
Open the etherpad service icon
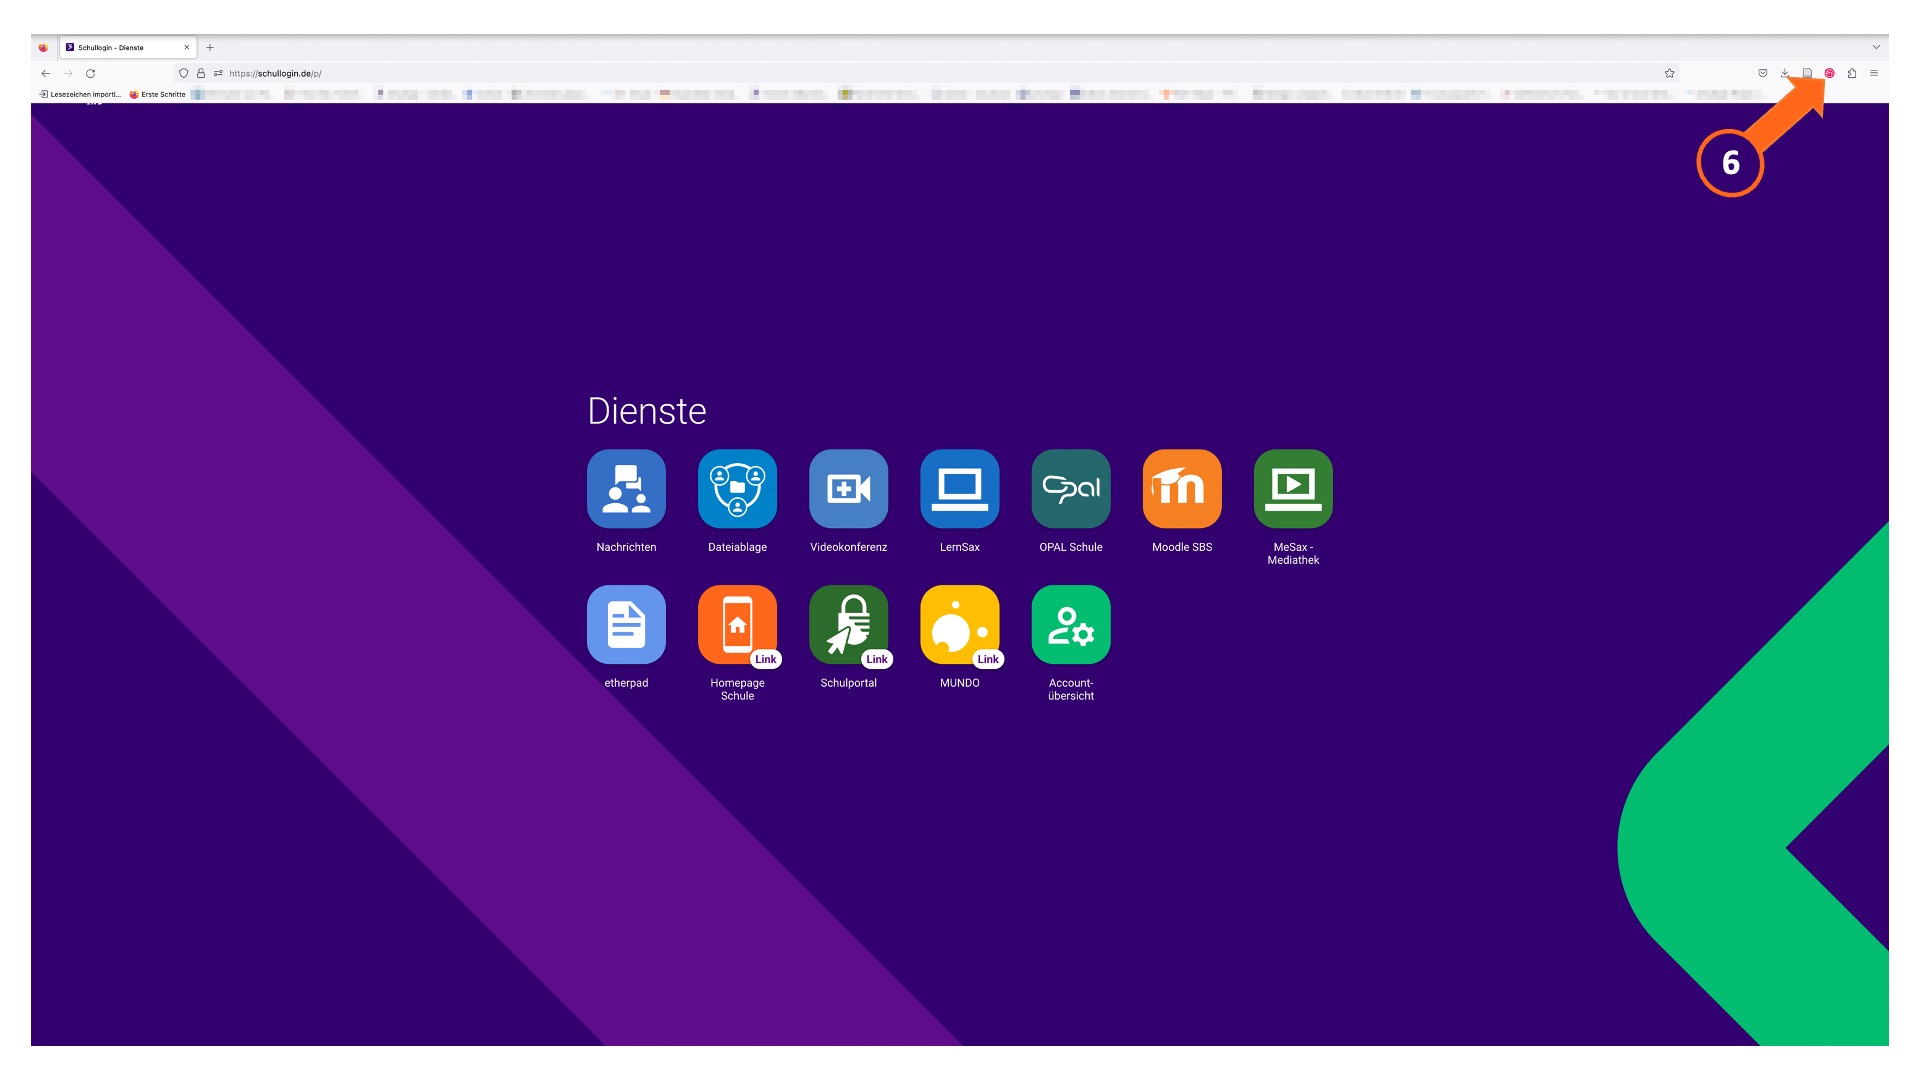(x=626, y=625)
